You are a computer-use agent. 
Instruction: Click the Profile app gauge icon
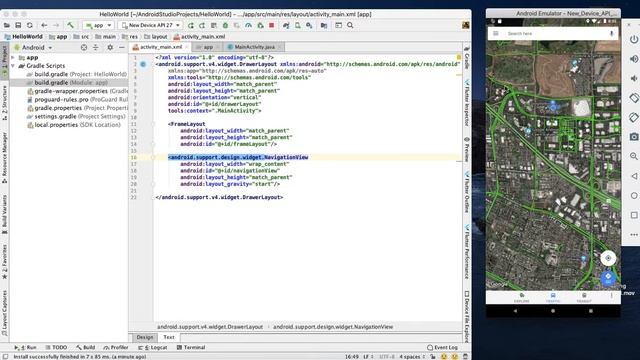pos(249,25)
